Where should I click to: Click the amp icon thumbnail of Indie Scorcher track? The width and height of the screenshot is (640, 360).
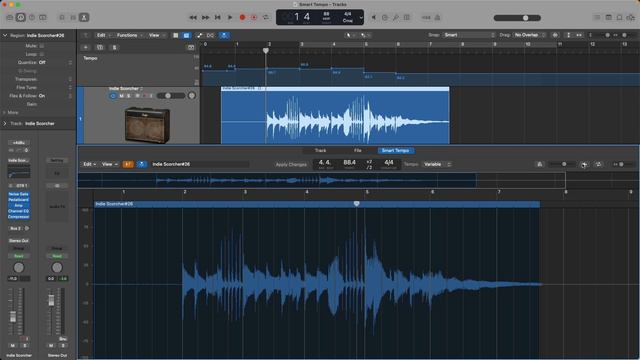tap(147, 124)
